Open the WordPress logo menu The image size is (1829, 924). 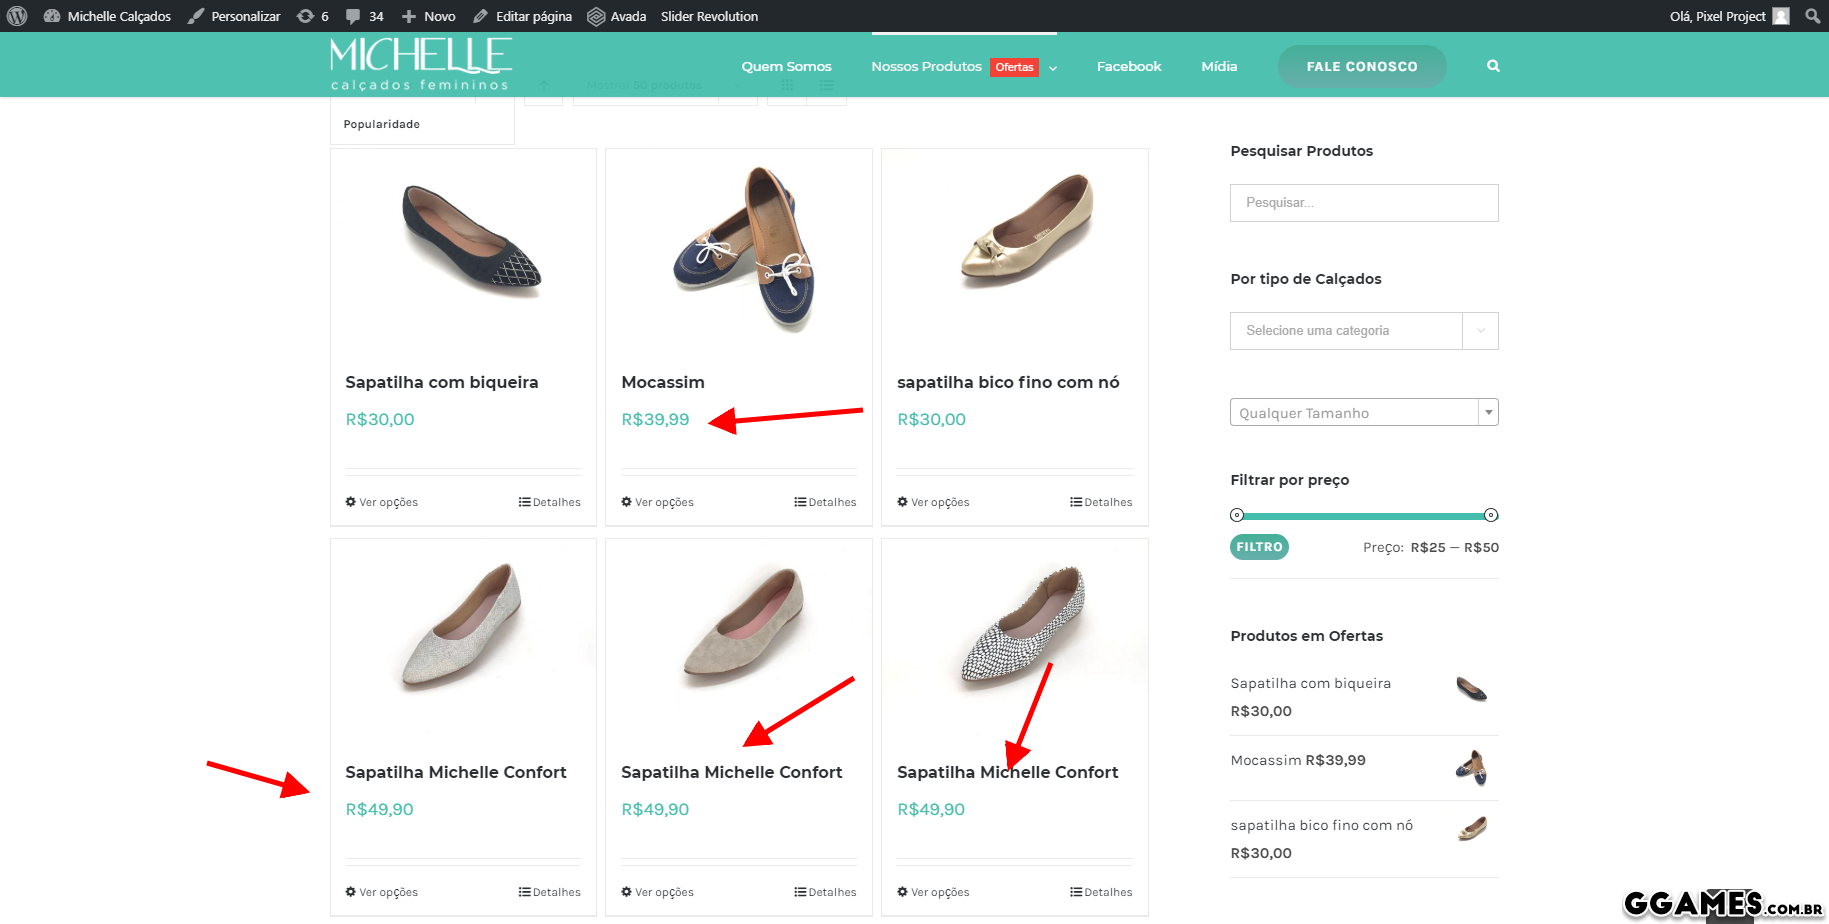point(17,16)
